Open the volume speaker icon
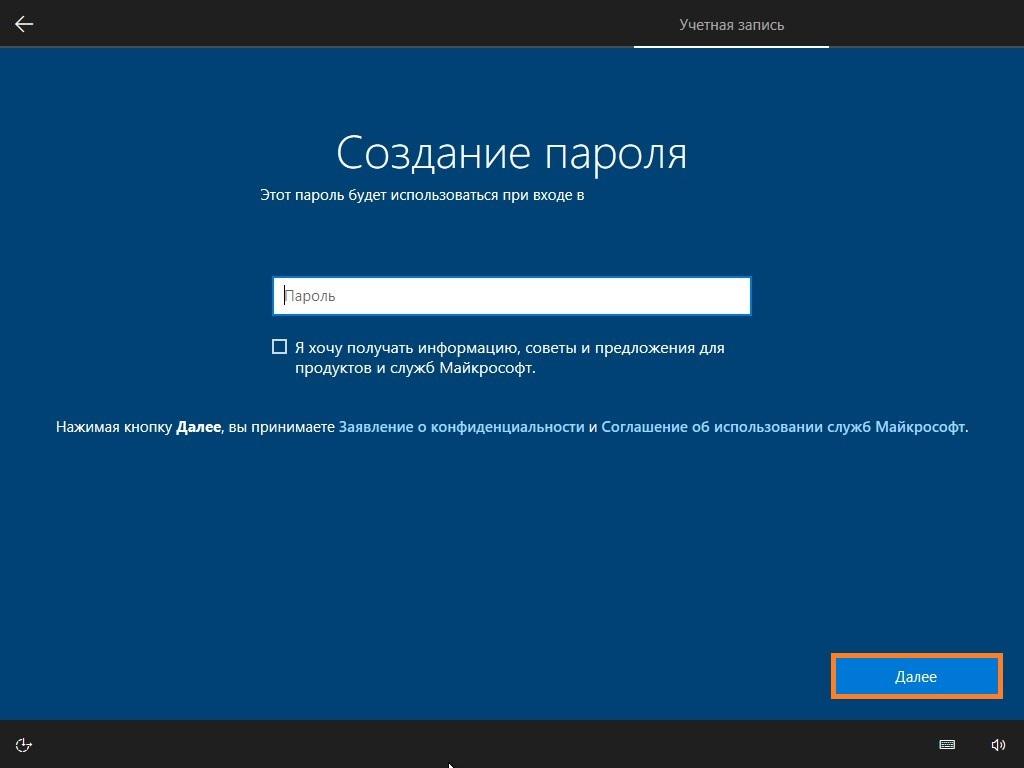Image resolution: width=1024 pixels, height=768 pixels. (998, 744)
